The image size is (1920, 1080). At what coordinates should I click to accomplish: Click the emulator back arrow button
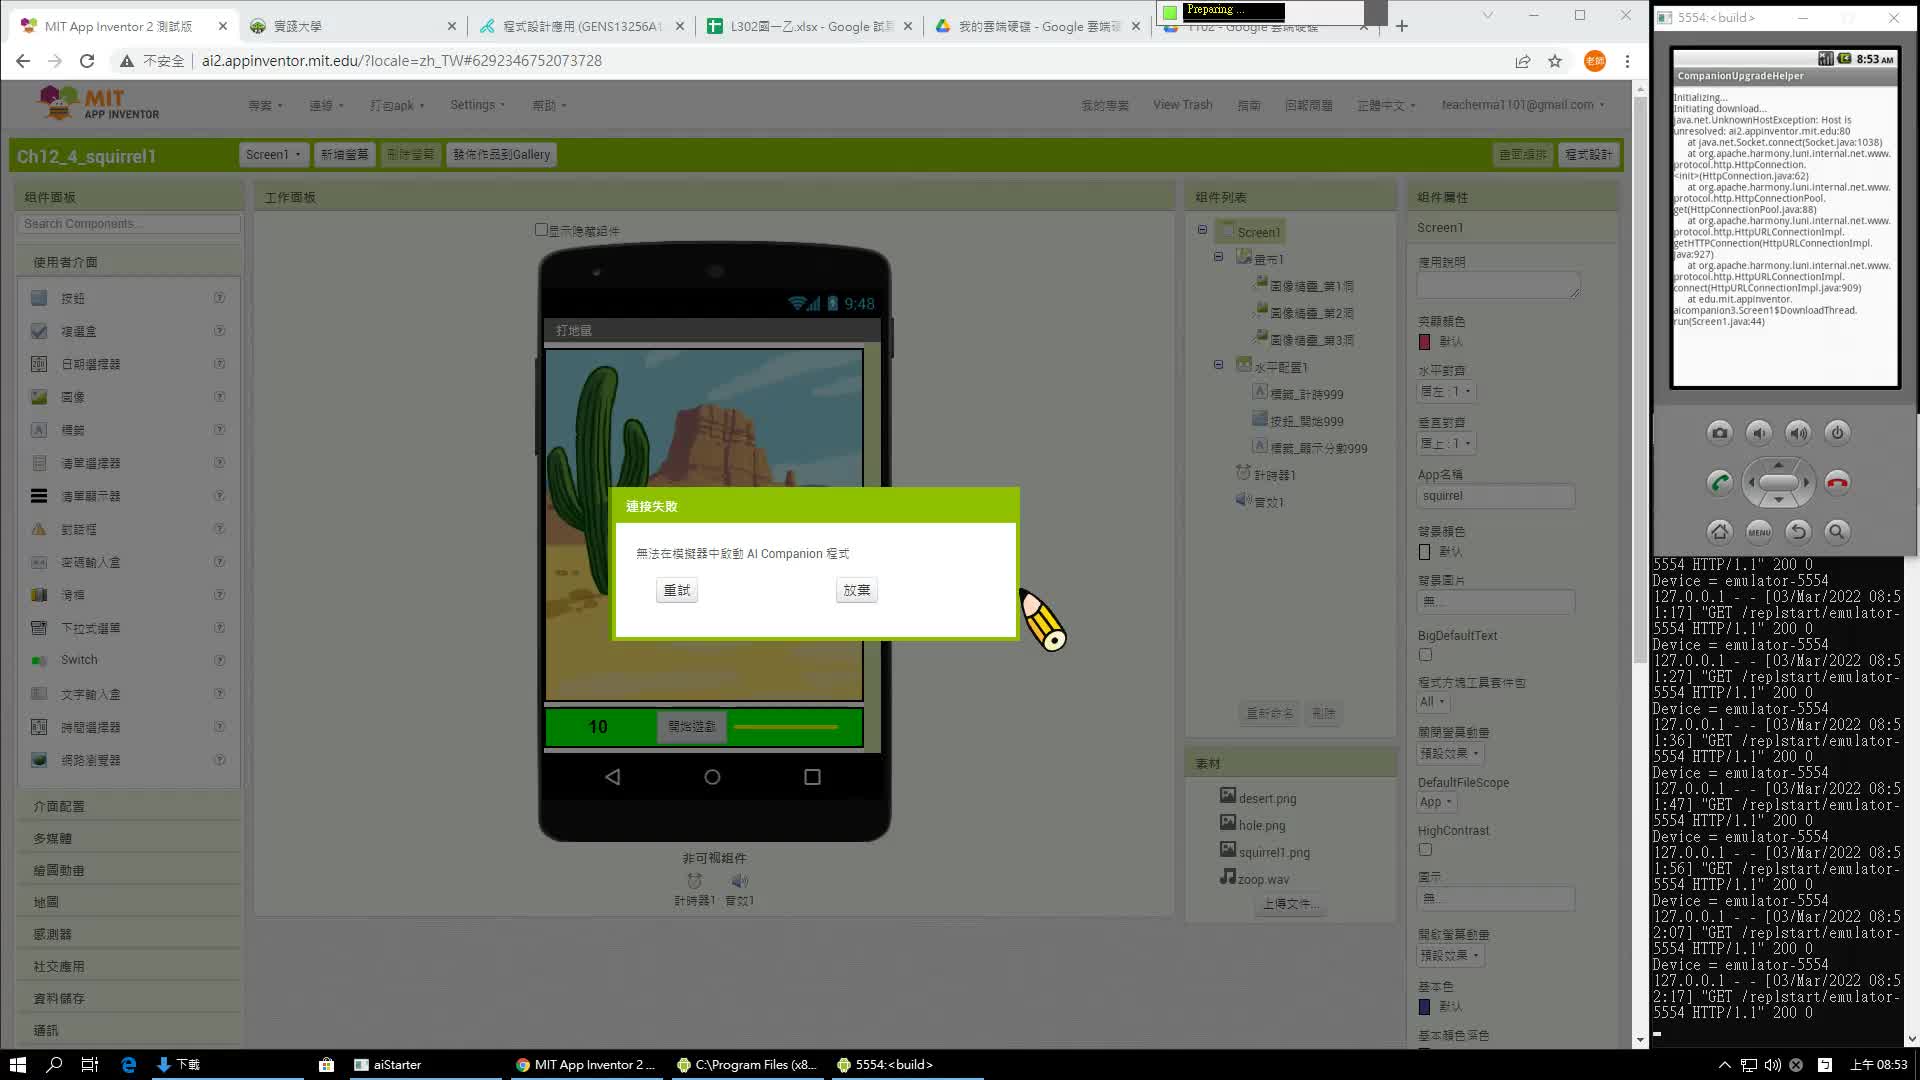pos(1798,532)
